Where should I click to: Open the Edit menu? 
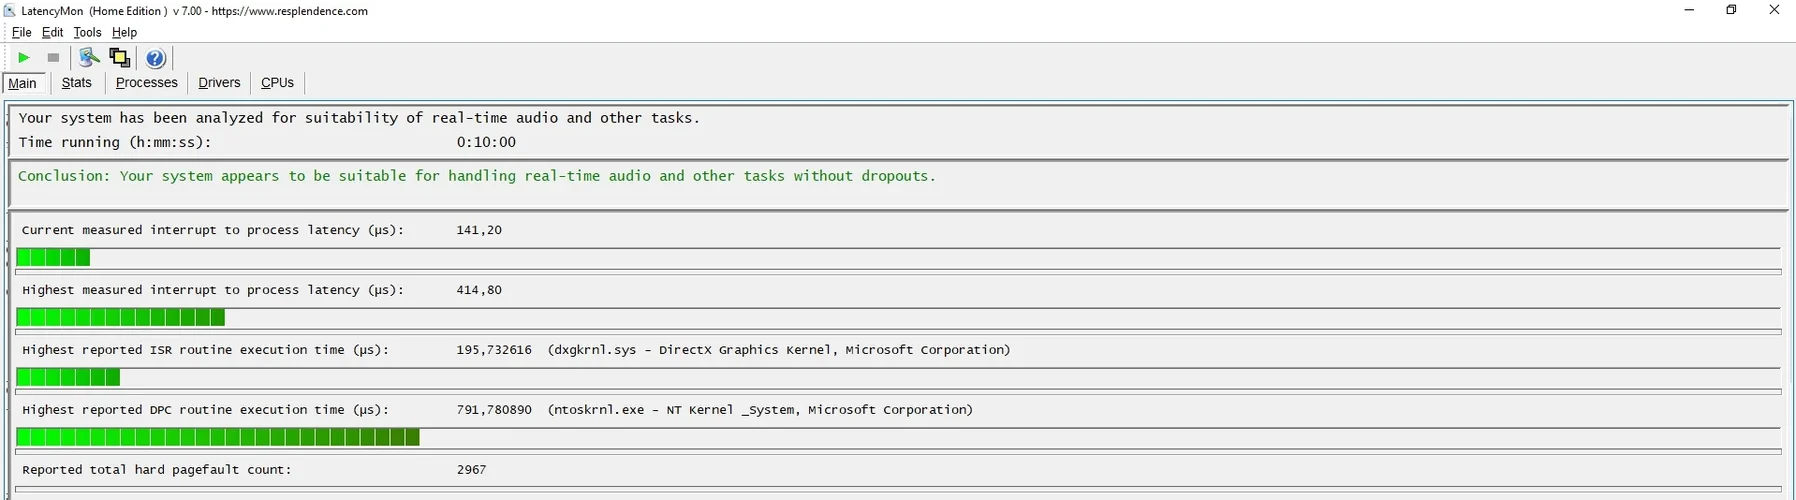click(x=52, y=32)
